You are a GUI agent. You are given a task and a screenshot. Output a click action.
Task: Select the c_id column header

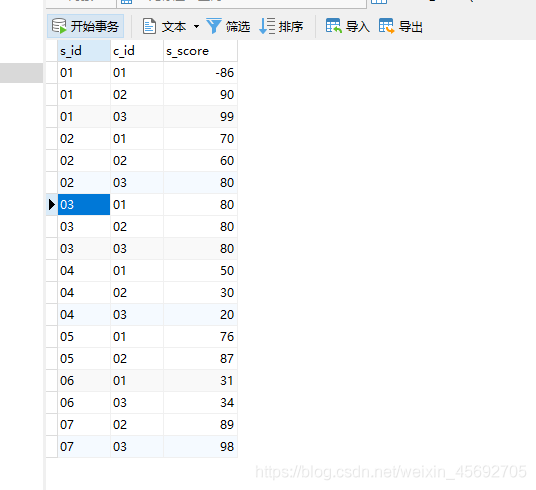137,51
